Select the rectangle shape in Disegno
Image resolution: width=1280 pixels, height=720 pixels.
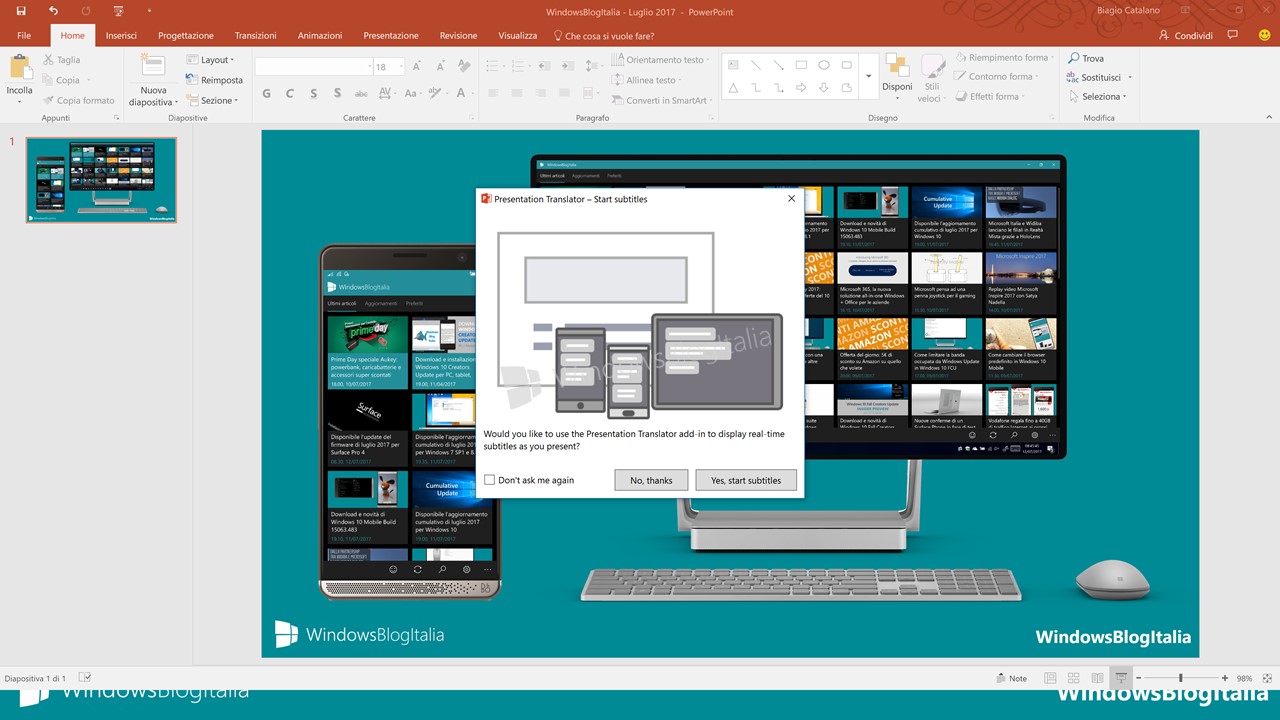click(x=801, y=65)
